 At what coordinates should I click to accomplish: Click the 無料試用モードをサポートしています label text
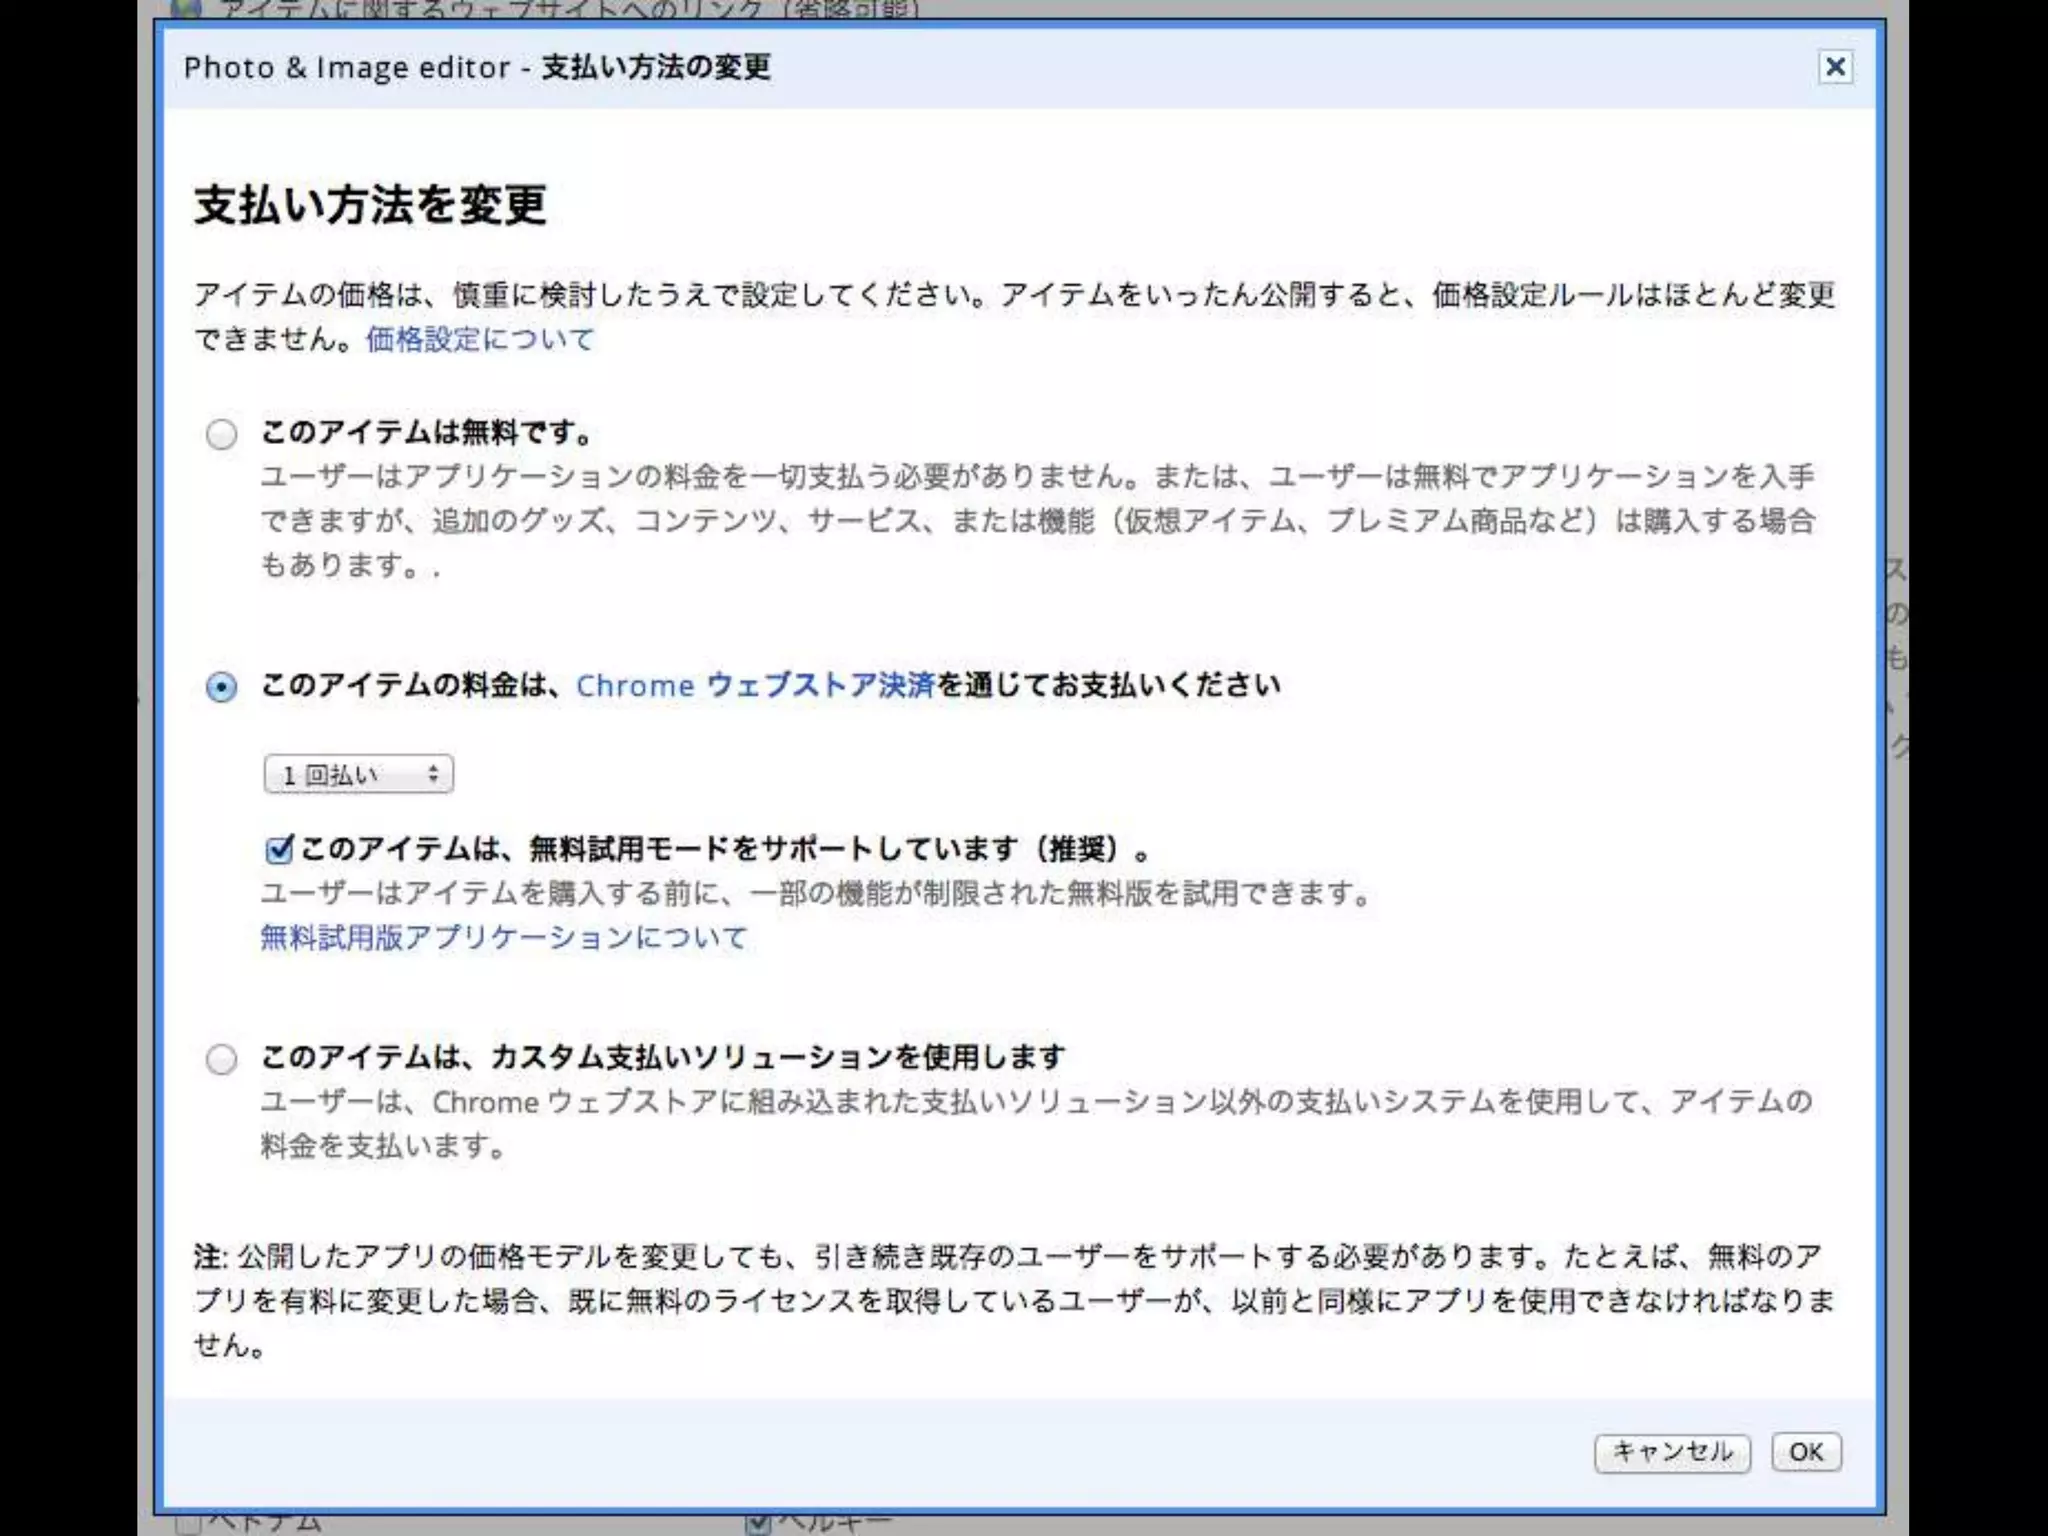pos(724,849)
